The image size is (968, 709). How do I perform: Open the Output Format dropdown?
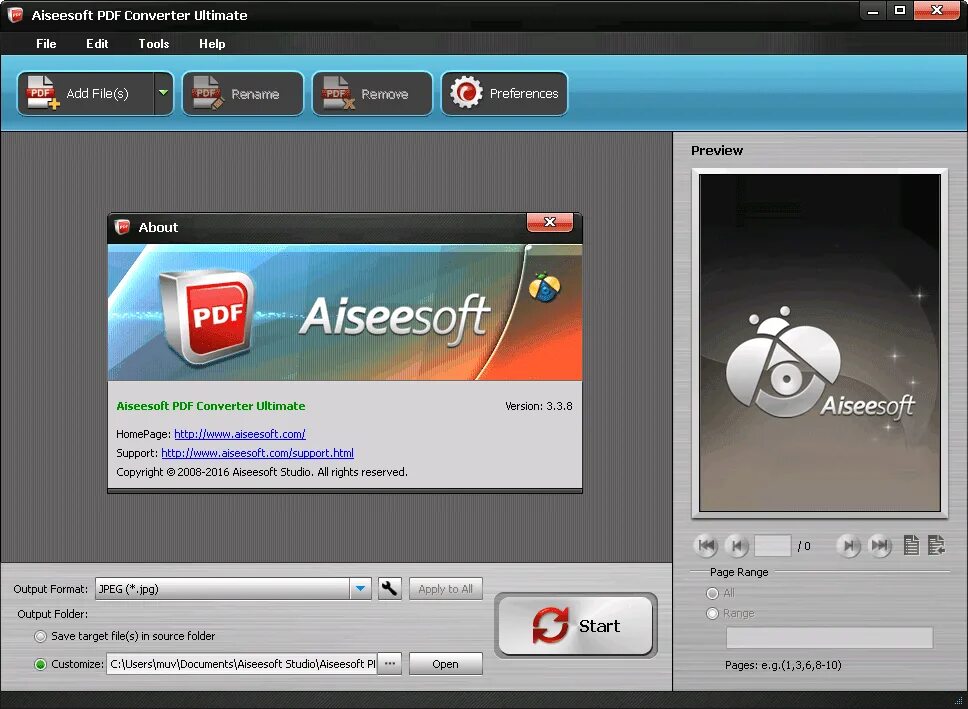360,588
